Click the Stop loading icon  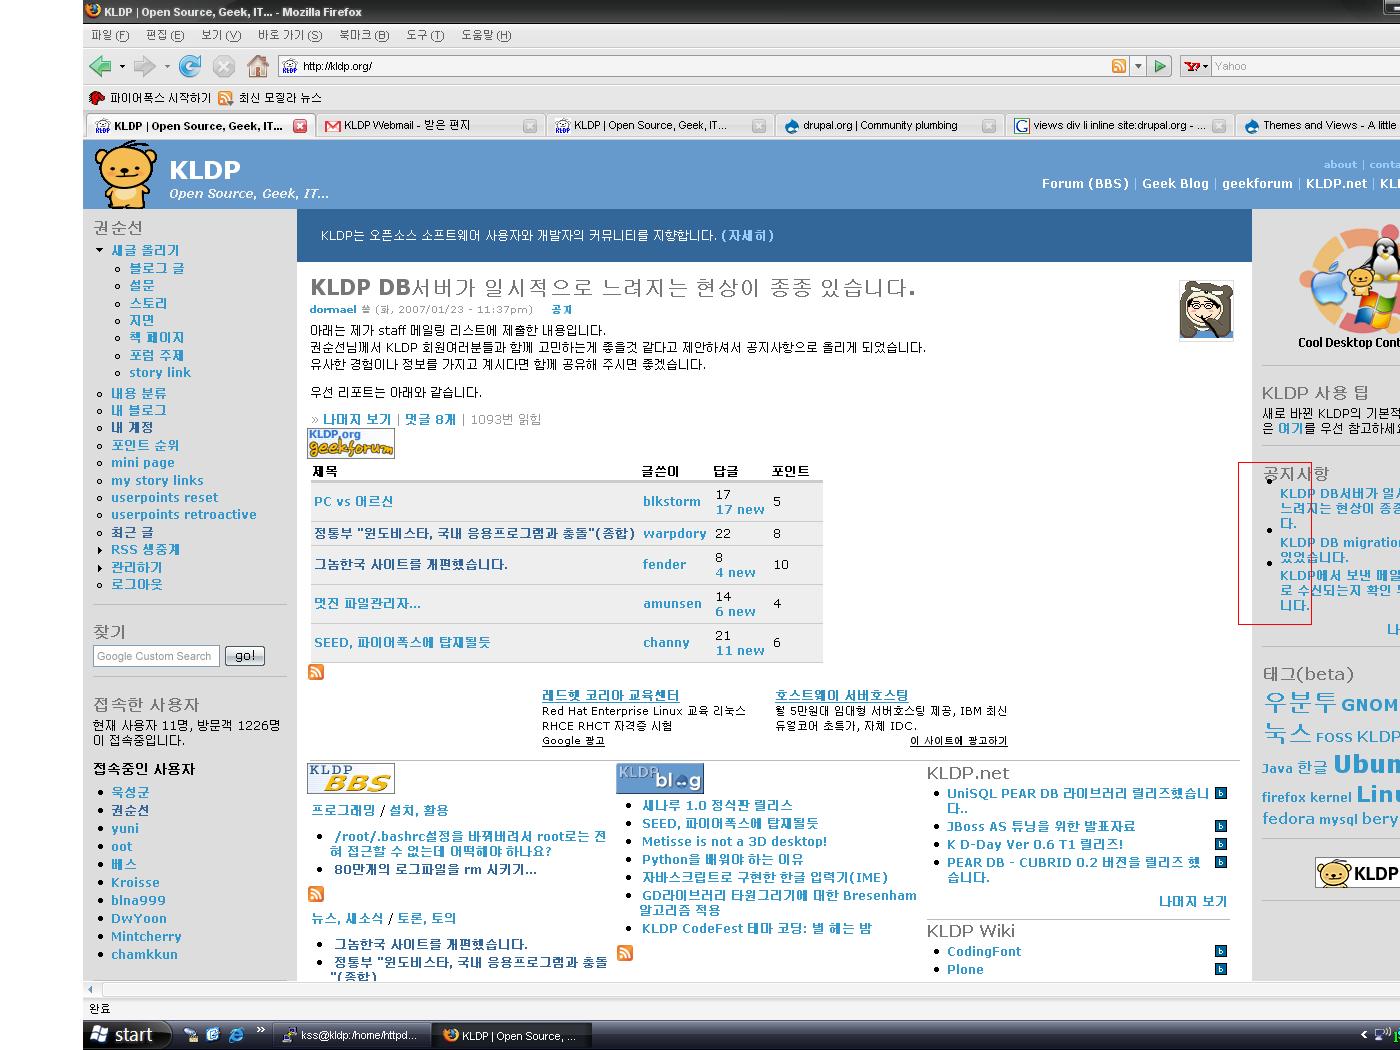[x=224, y=66]
